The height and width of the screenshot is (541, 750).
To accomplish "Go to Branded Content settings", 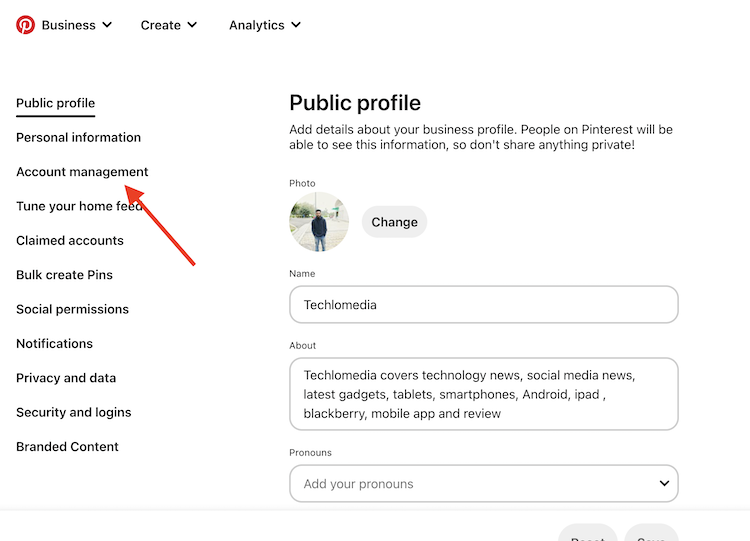I will [x=67, y=447].
